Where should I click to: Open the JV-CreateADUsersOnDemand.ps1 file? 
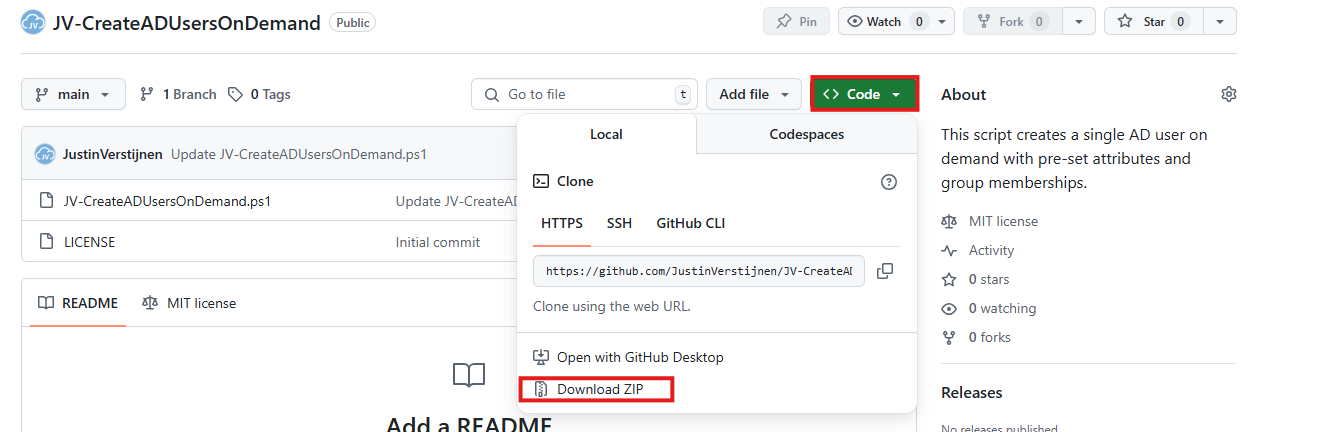(167, 201)
